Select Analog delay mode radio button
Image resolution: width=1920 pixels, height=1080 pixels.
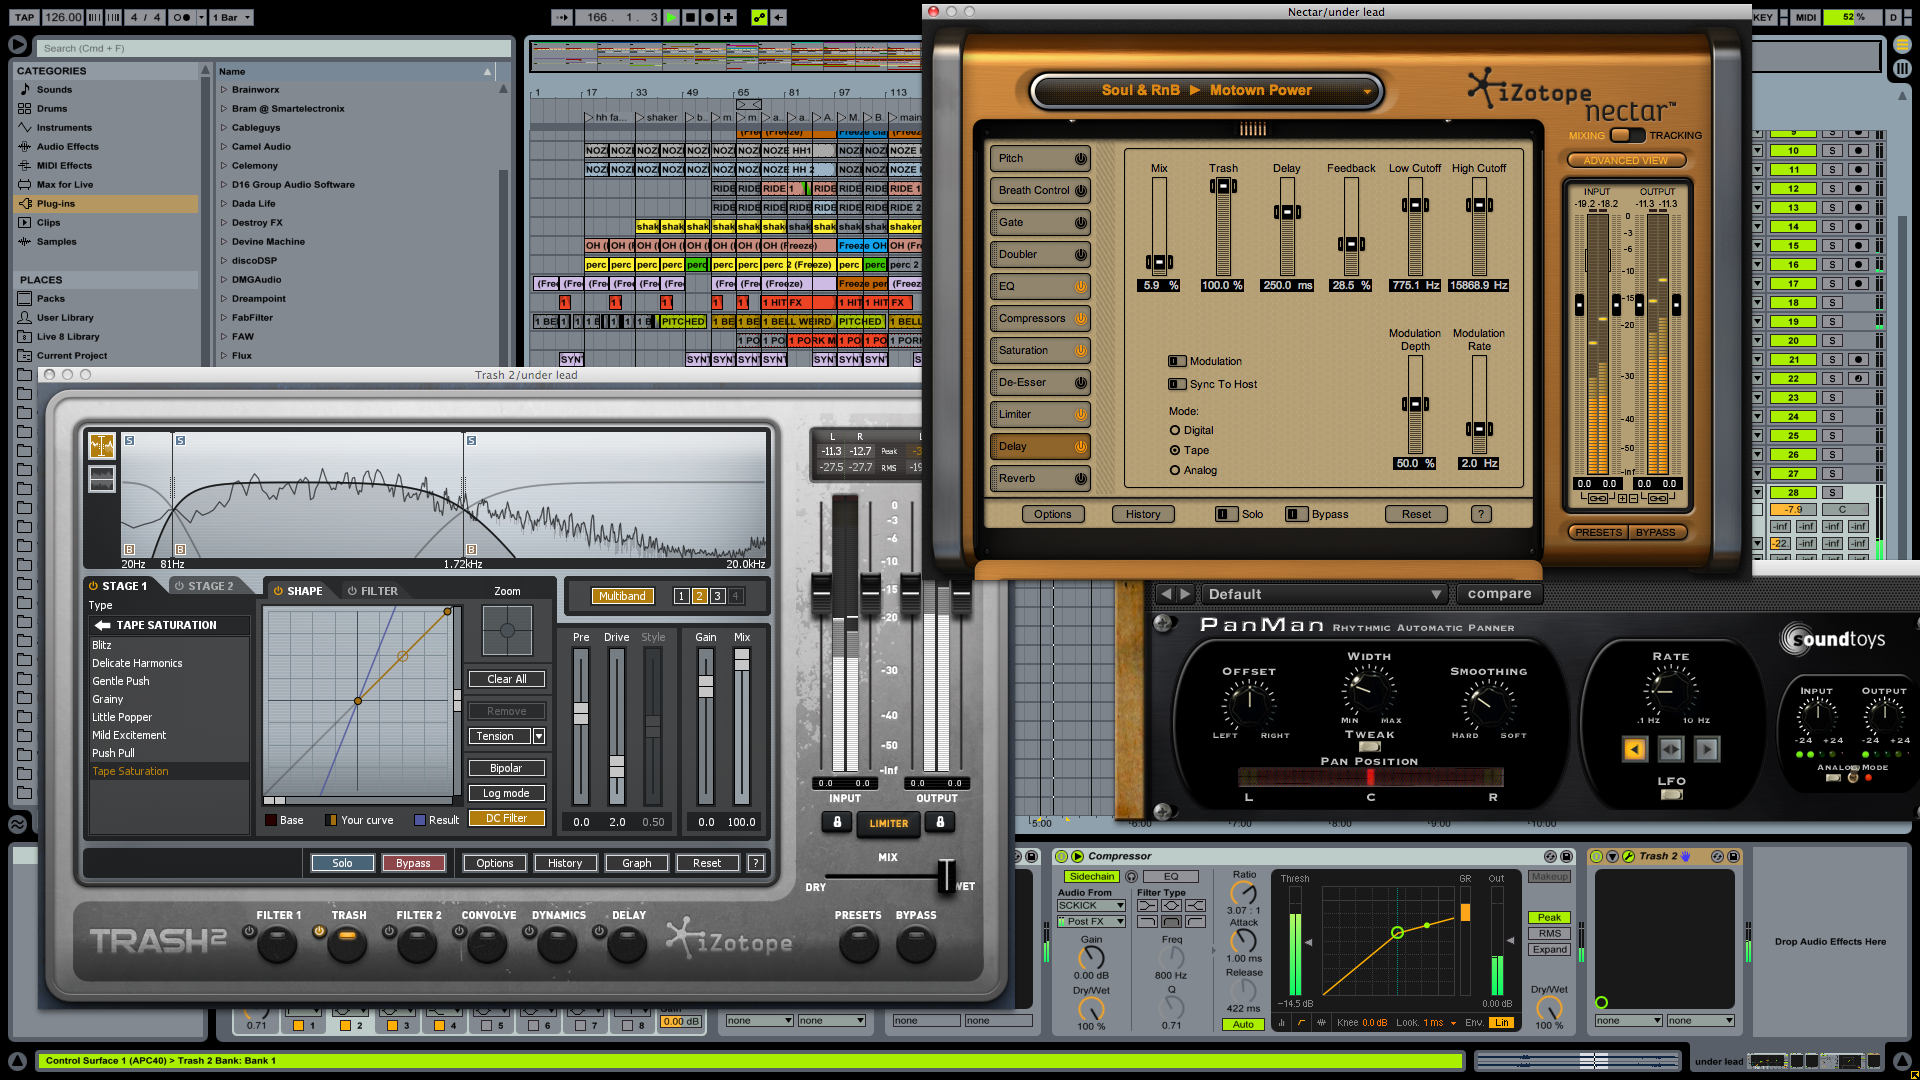tap(1175, 471)
